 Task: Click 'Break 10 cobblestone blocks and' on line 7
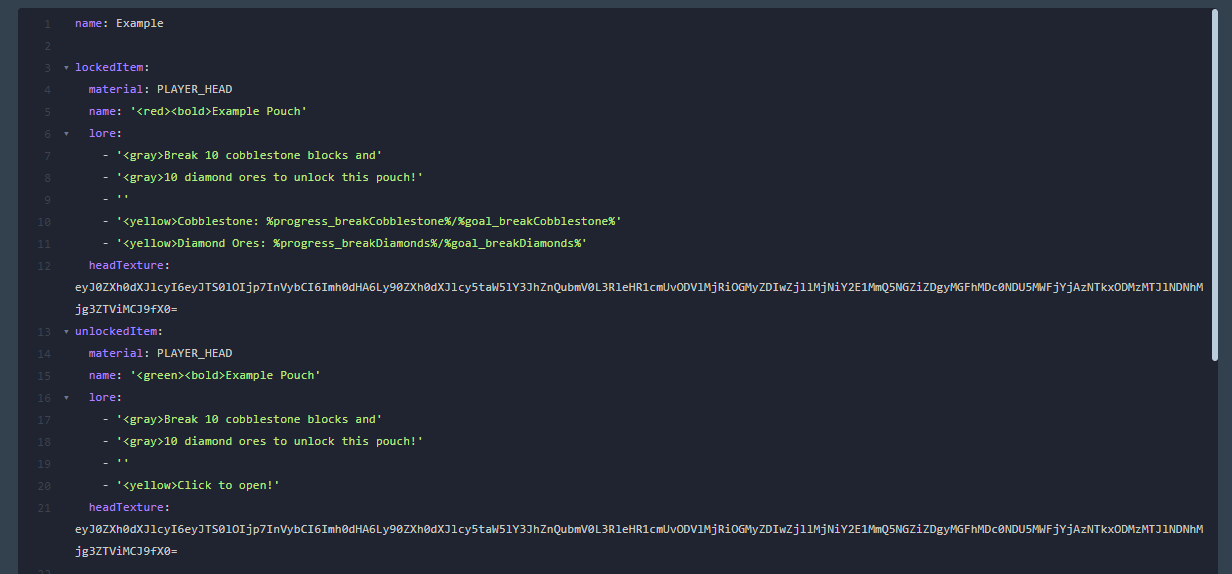point(249,156)
